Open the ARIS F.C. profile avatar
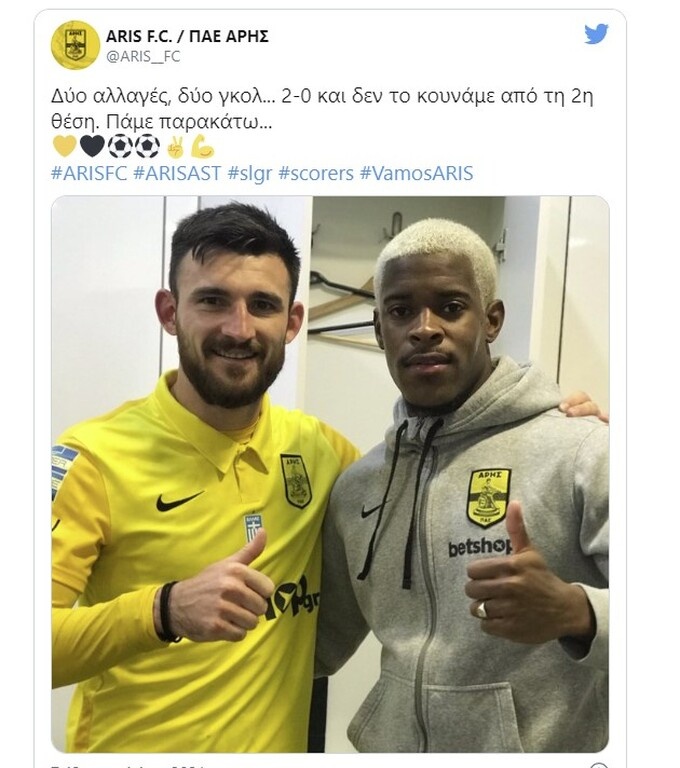The width and height of the screenshot is (680, 768). pyautogui.click(x=75, y=45)
